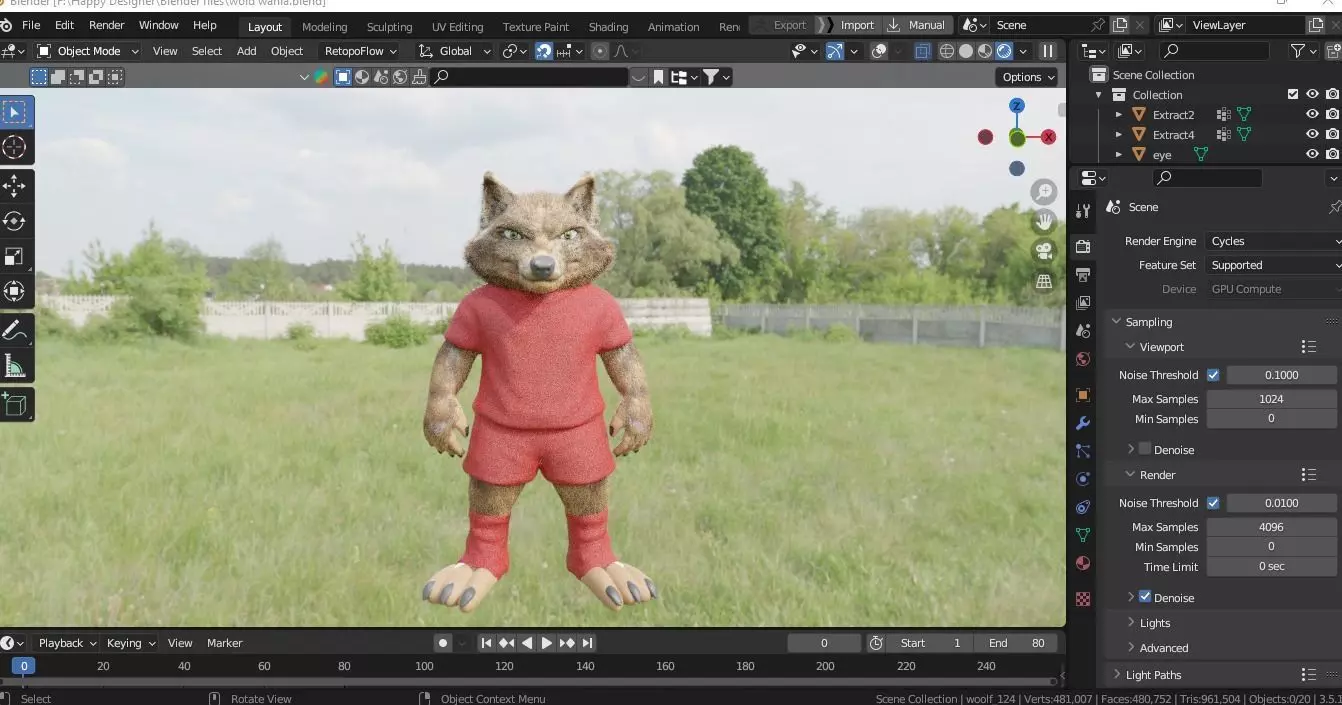
Task: Activate the 3D Cursor tool
Action: (x=15, y=148)
